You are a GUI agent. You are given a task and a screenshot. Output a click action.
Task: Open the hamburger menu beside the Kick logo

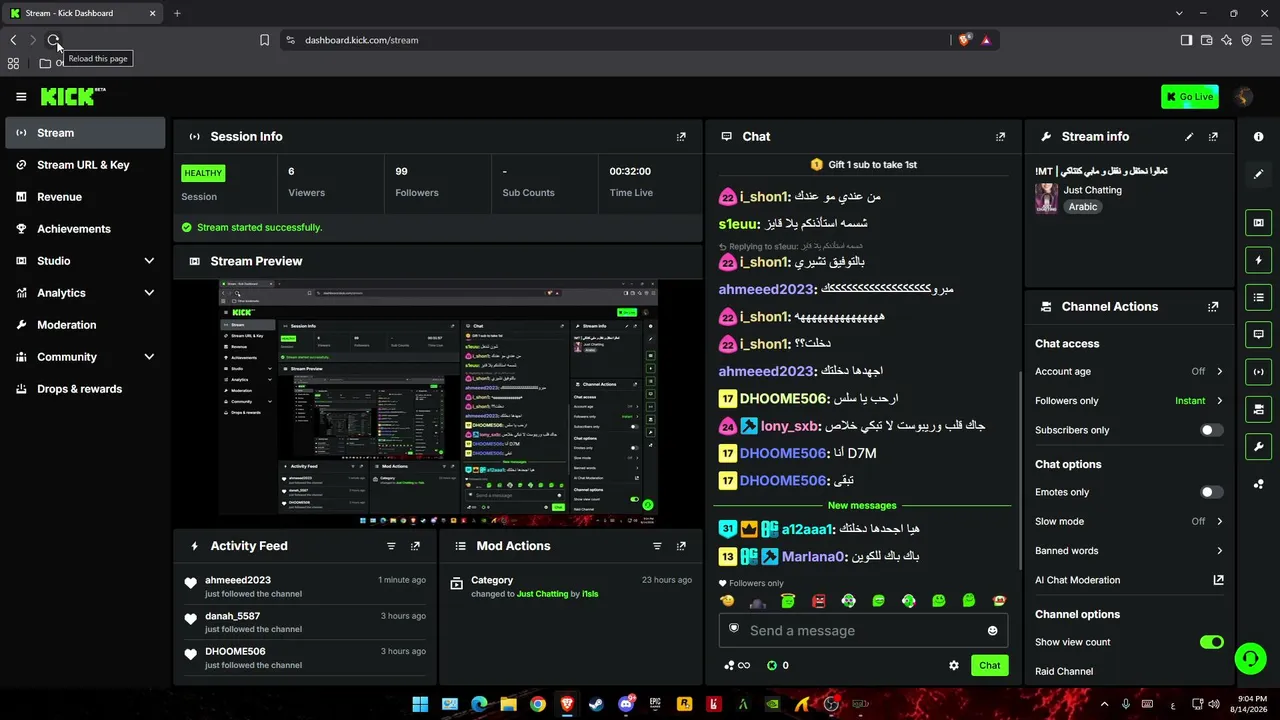click(x=21, y=97)
